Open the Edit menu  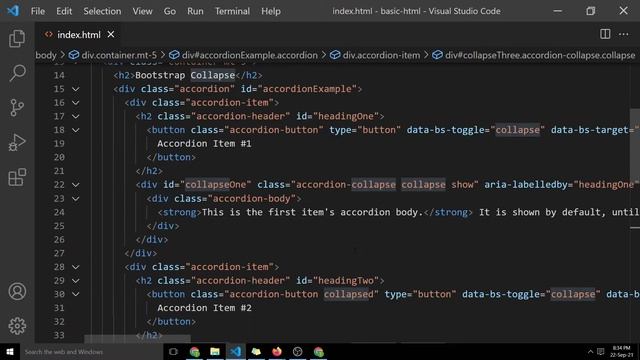click(x=64, y=11)
